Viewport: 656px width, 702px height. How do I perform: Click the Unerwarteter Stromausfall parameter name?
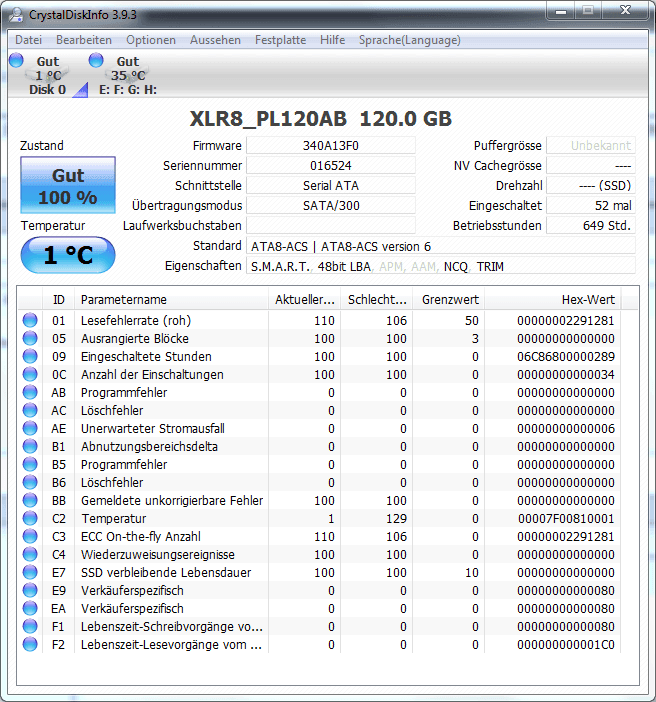tap(153, 428)
